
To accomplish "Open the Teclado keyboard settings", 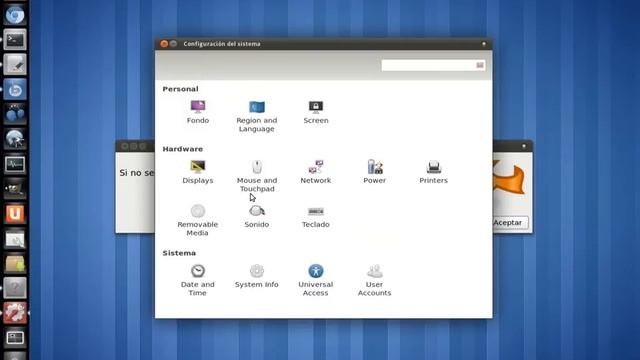I will point(316,216).
